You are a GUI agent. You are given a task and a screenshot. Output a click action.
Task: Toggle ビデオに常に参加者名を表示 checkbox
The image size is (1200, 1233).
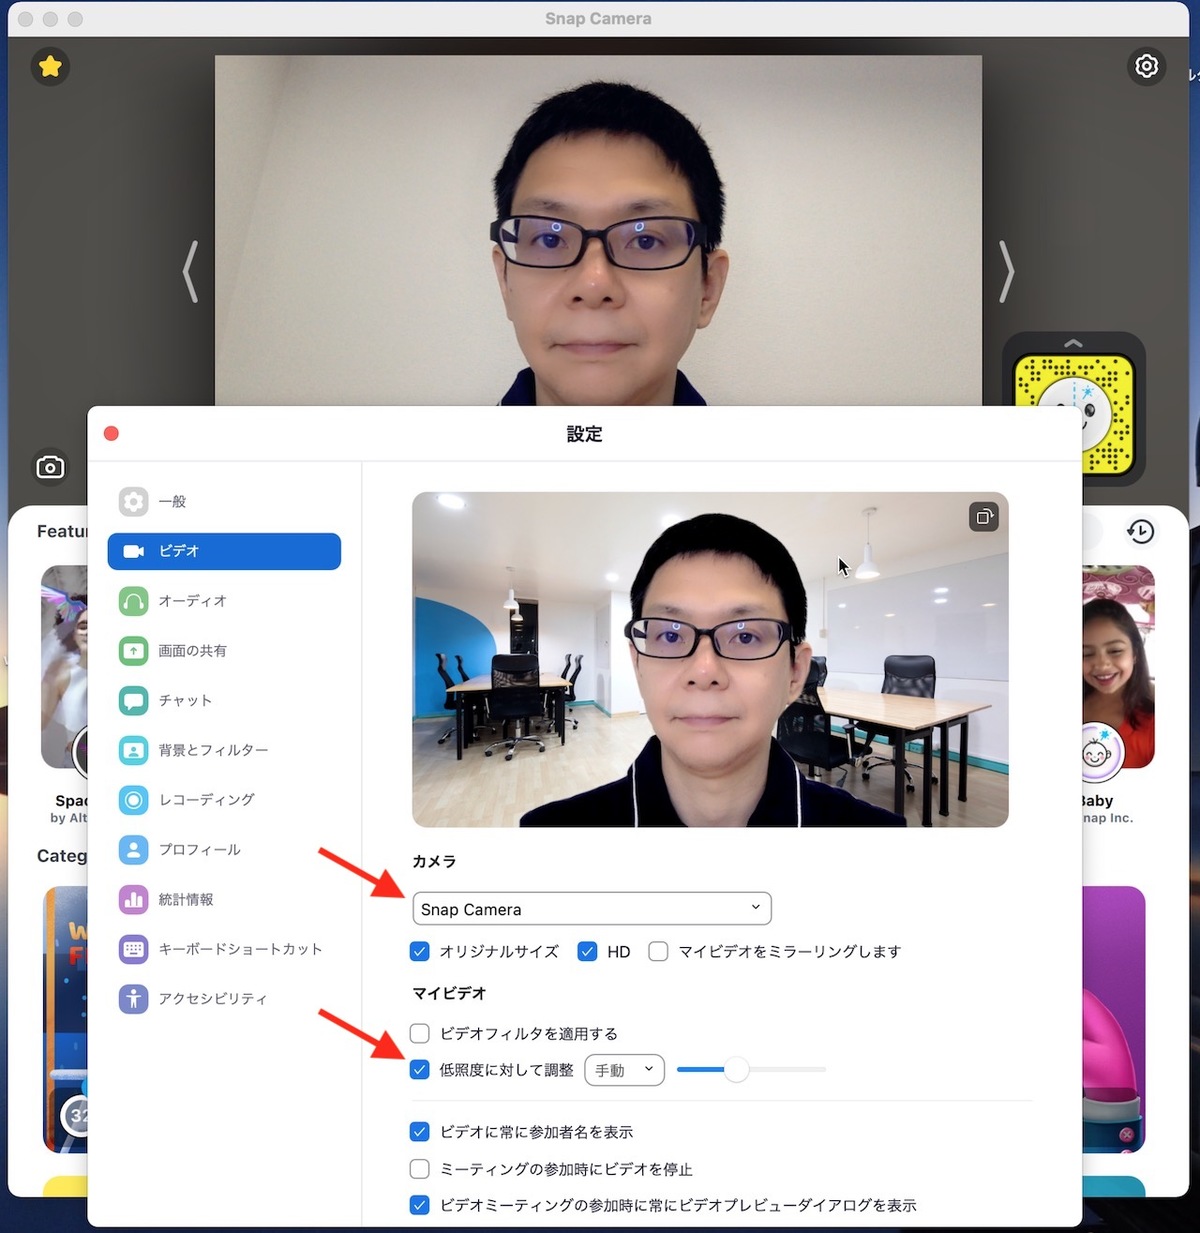tap(420, 1132)
